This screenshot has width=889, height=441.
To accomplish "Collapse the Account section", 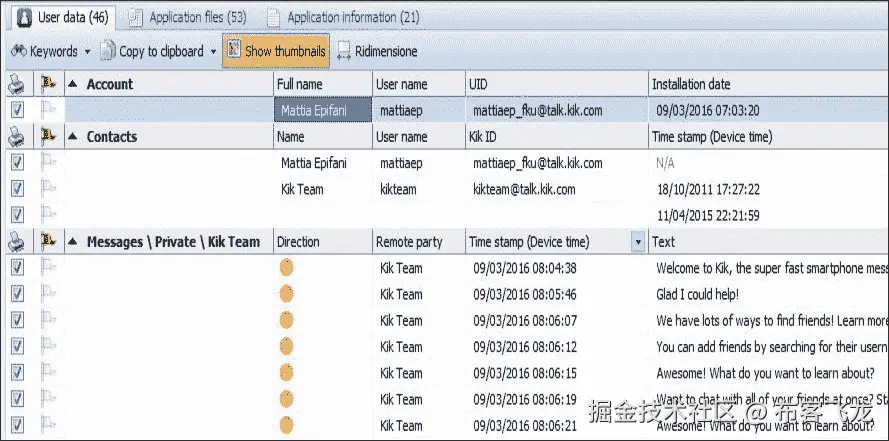I will point(73,84).
